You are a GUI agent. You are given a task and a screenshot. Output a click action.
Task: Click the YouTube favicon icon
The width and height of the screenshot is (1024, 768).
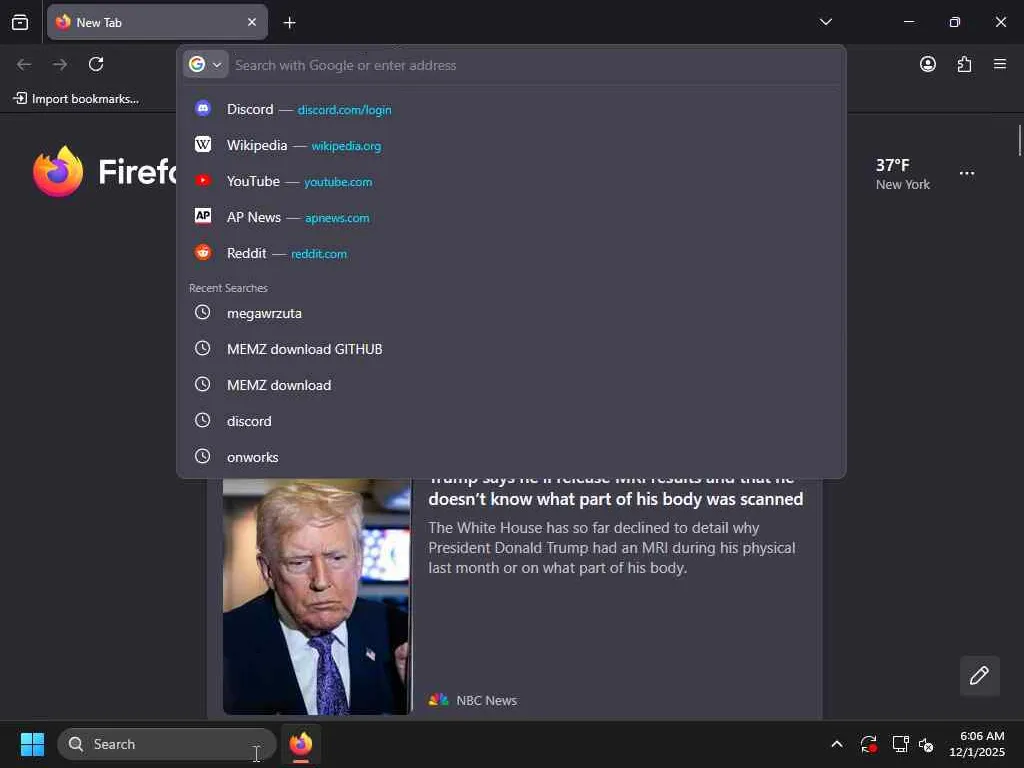tap(203, 180)
